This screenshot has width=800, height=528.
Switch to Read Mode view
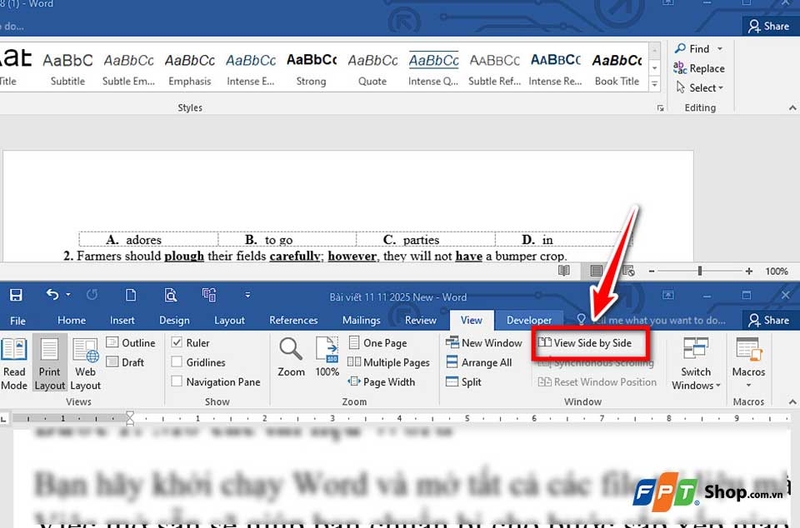pyautogui.click(x=14, y=364)
